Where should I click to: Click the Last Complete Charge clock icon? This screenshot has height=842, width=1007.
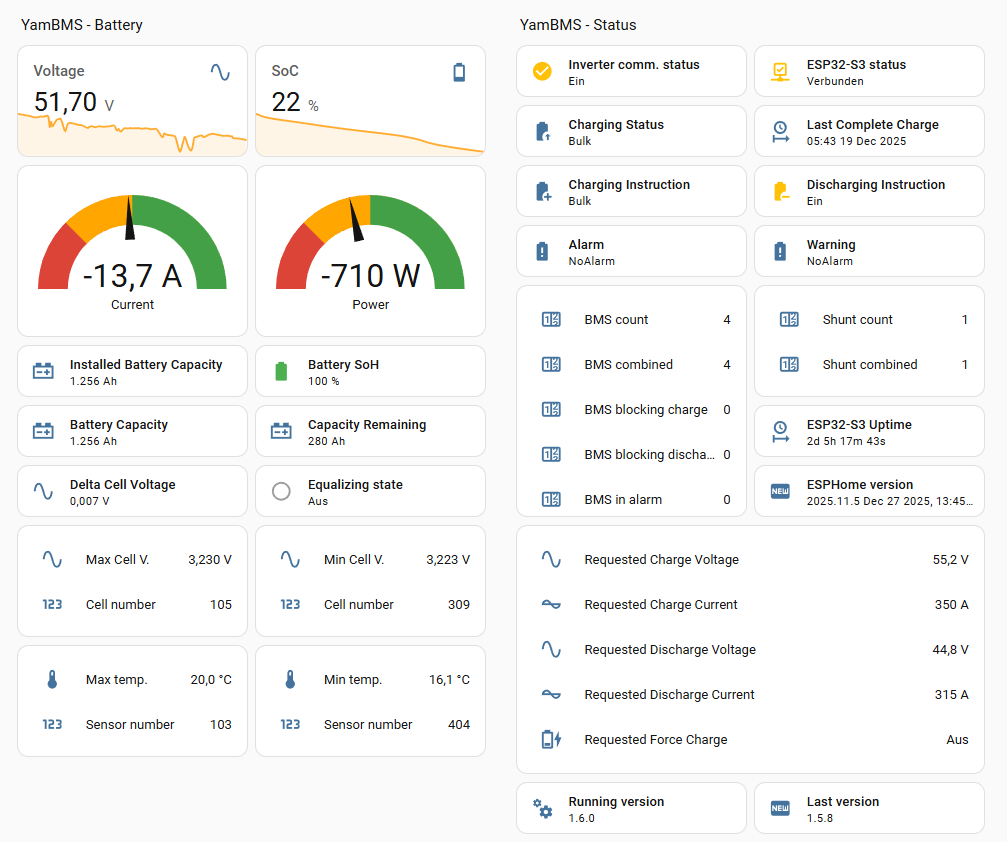[x=780, y=132]
